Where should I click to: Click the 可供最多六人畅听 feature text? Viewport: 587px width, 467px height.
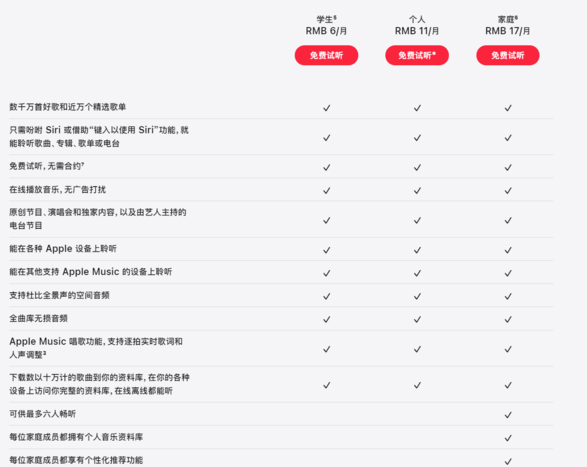click(42, 414)
